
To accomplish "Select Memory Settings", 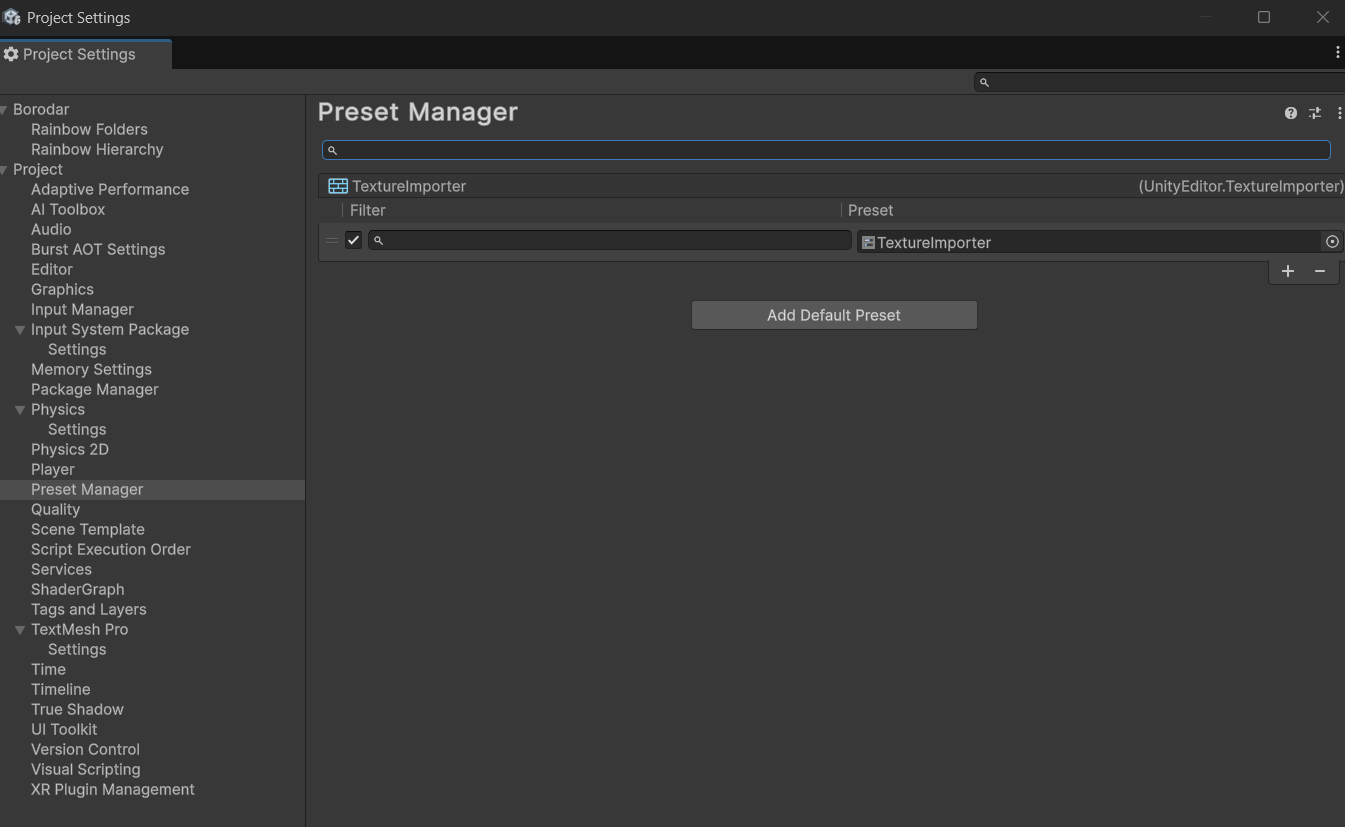I will [x=91, y=369].
